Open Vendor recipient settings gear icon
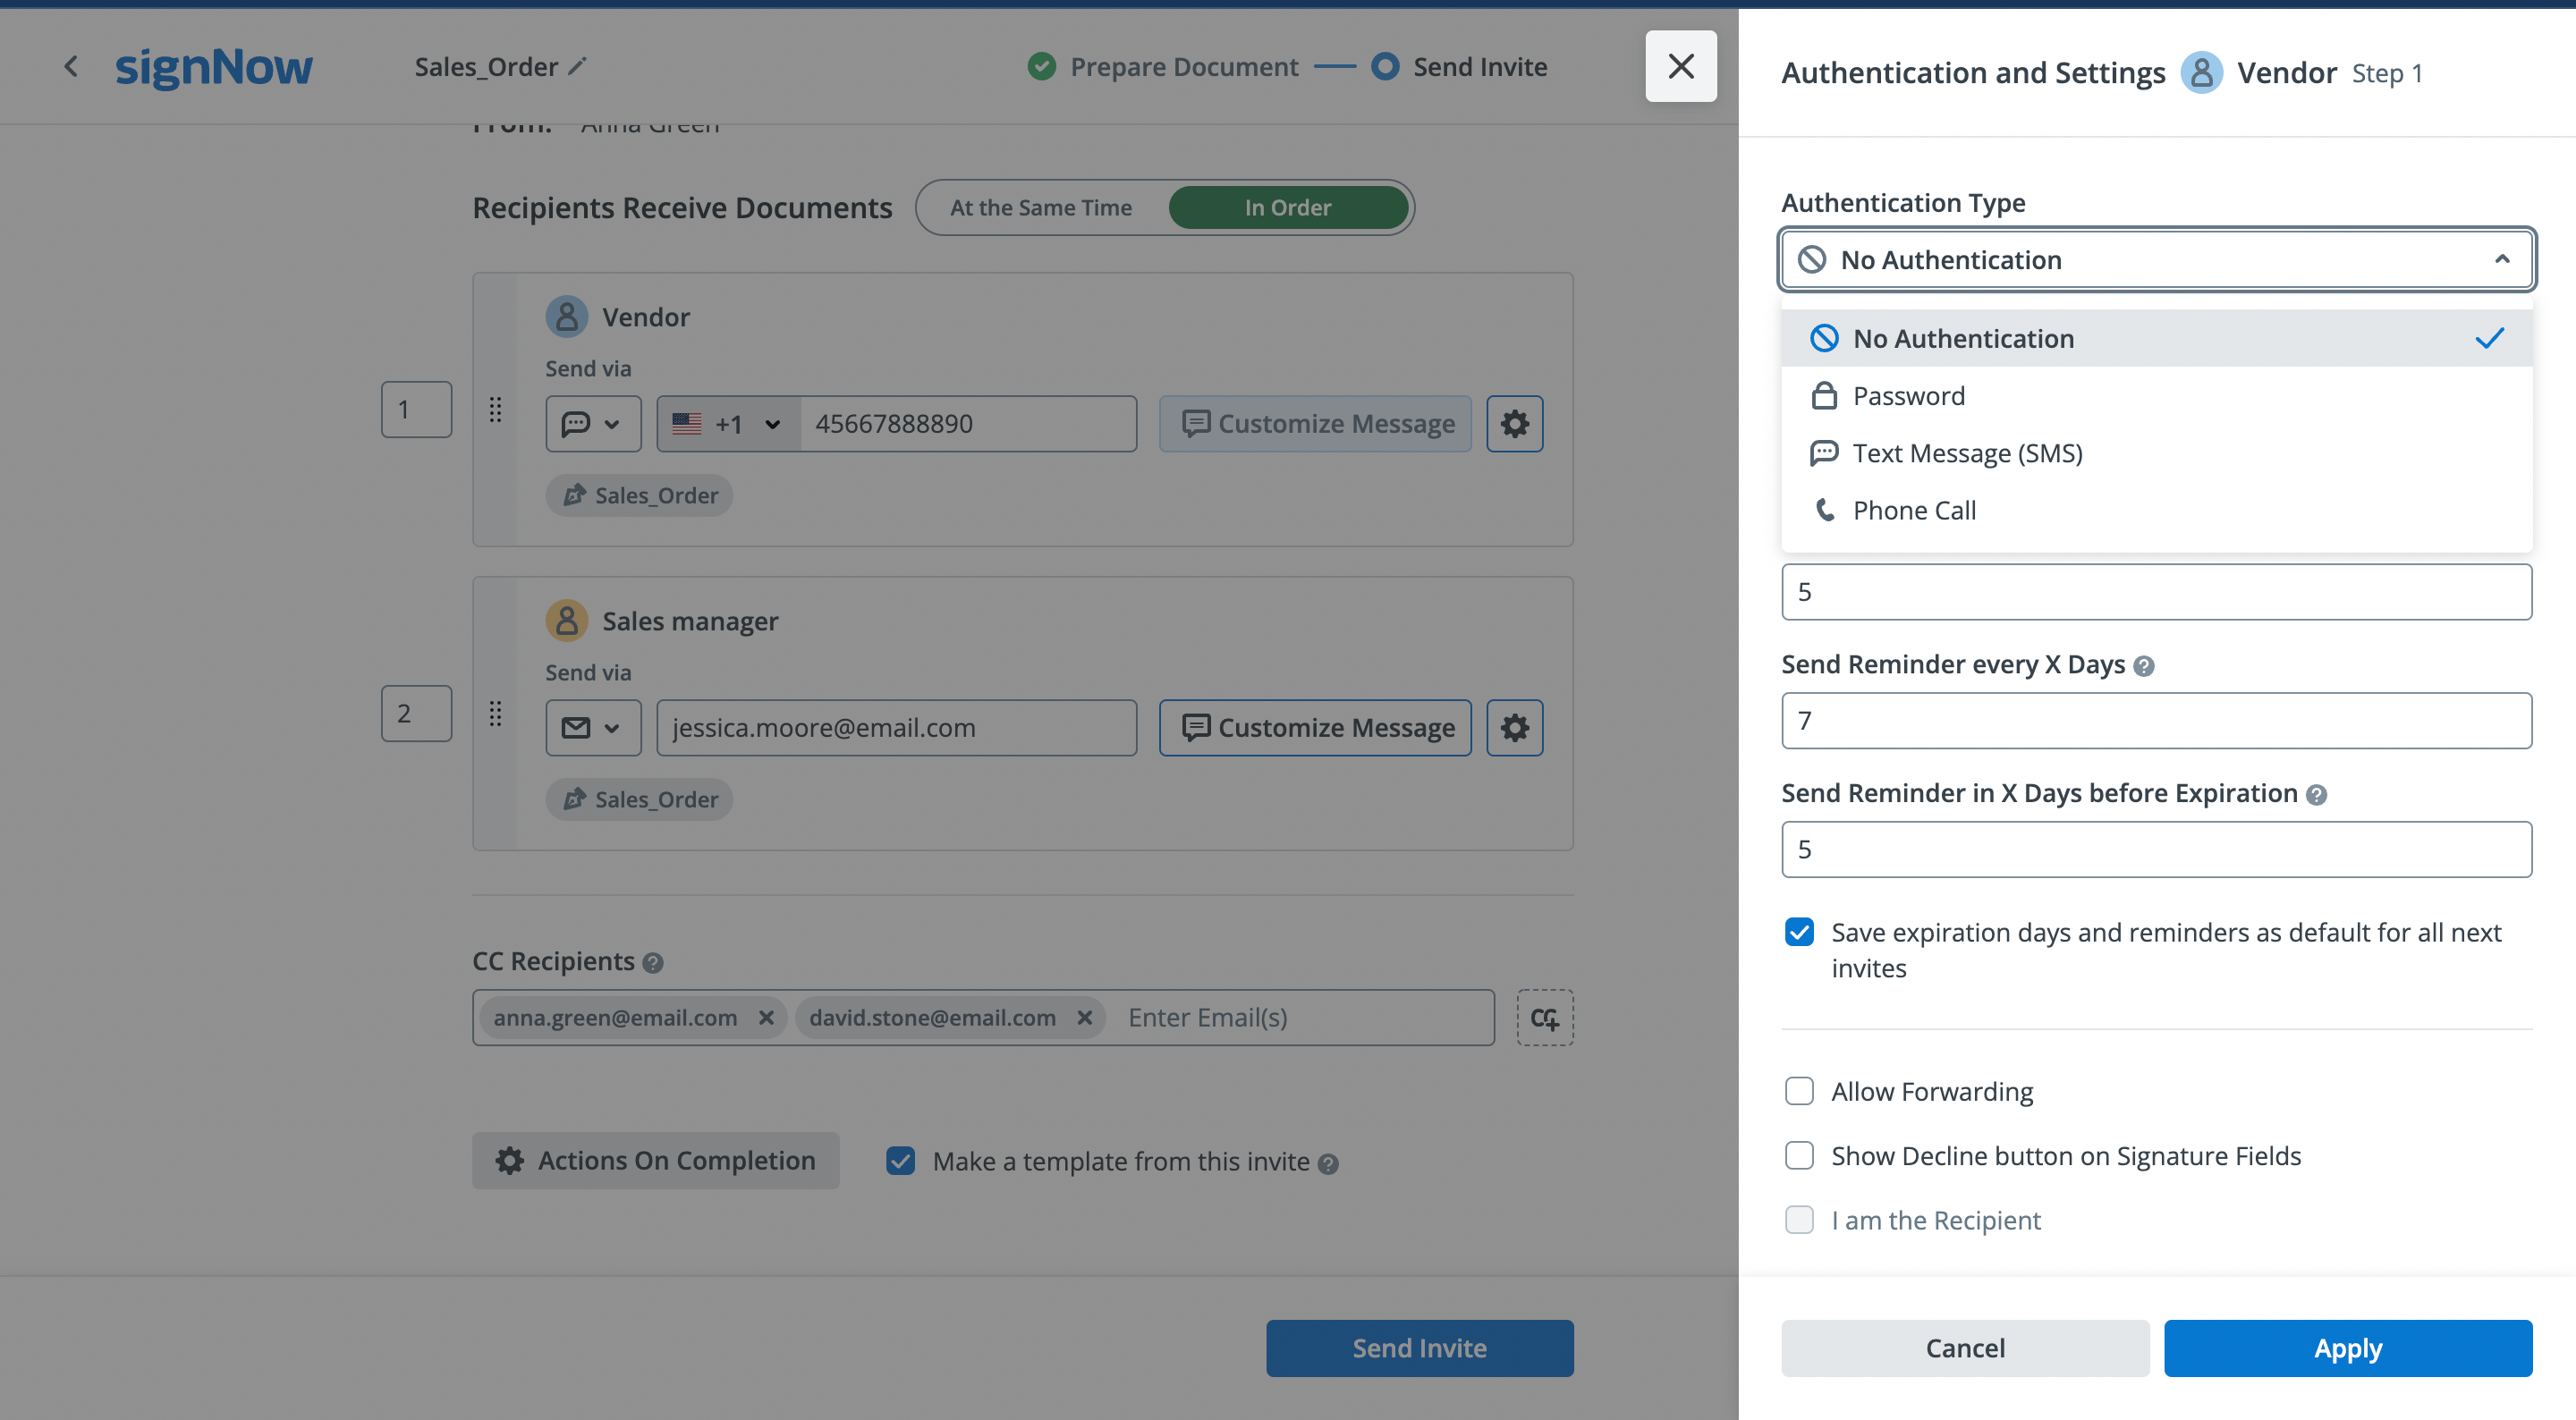The width and height of the screenshot is (2576, 1420). click(x=1514, y=424)
